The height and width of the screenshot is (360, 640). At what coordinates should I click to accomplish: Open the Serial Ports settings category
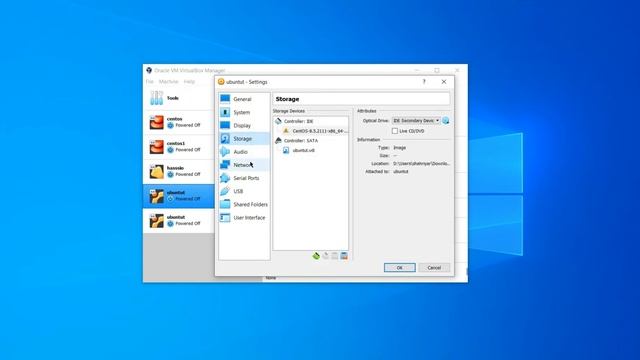(x=244, y=178)
